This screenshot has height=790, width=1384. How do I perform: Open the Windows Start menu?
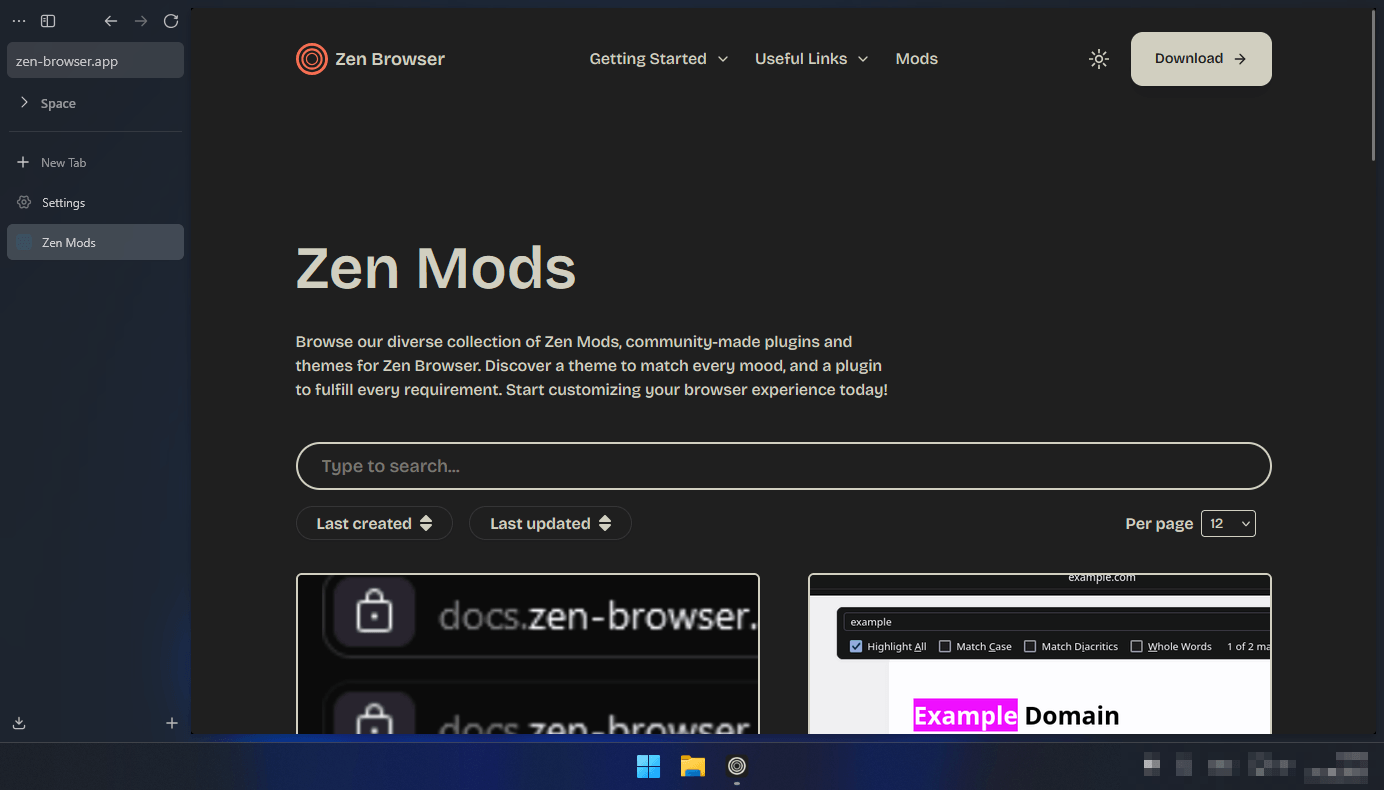[649, 766]
